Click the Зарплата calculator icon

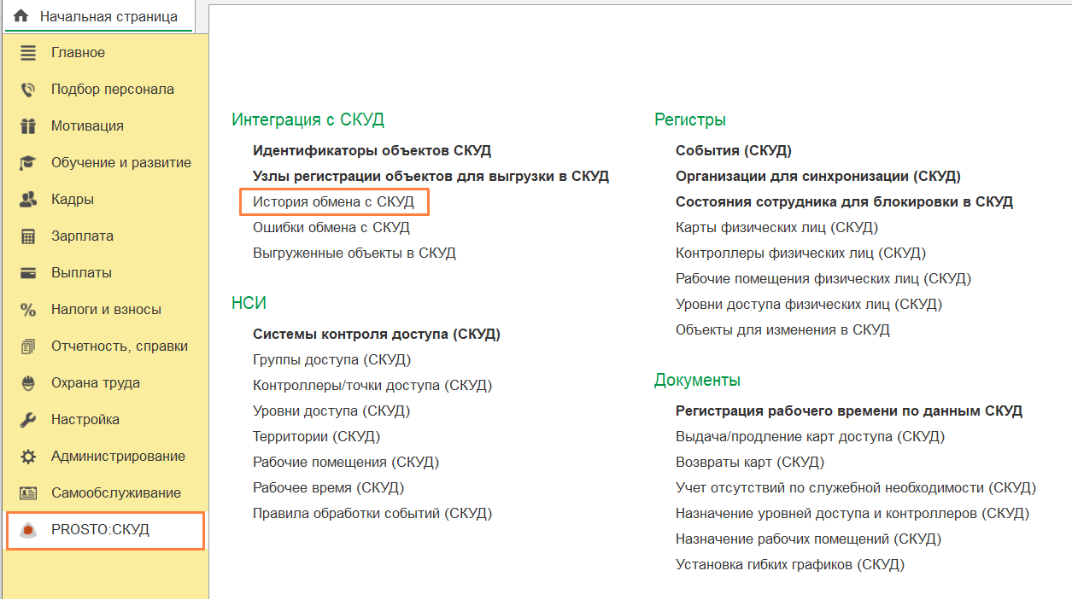(x=28, y=237)
